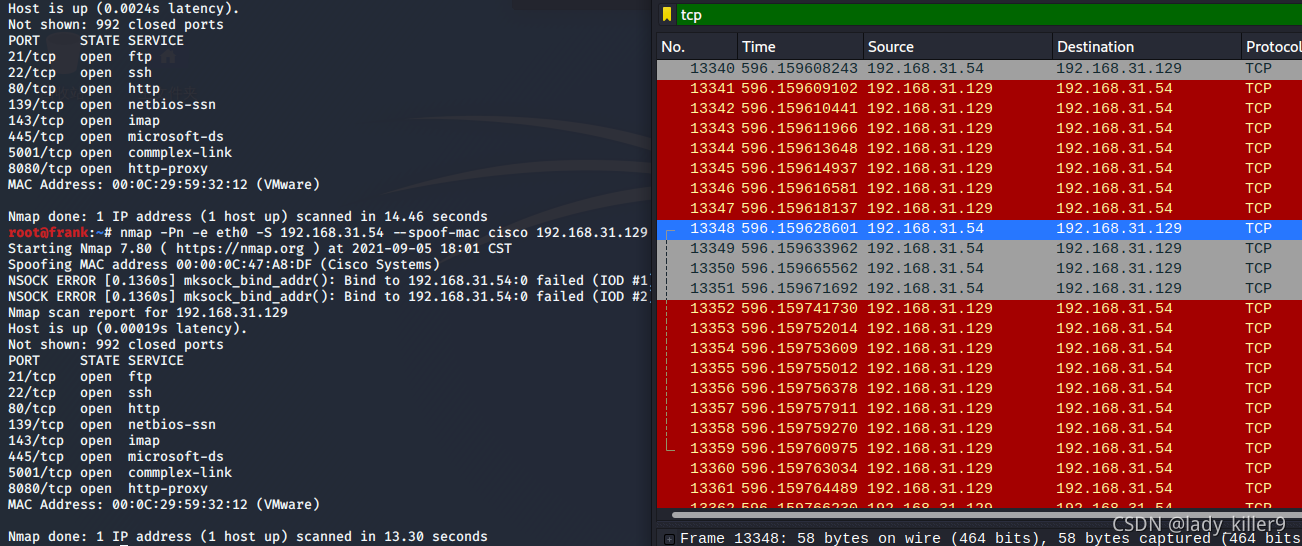1302x546 pixels.
Task: Expand the Frame 13348 details tree
Action: coord(668,539)
